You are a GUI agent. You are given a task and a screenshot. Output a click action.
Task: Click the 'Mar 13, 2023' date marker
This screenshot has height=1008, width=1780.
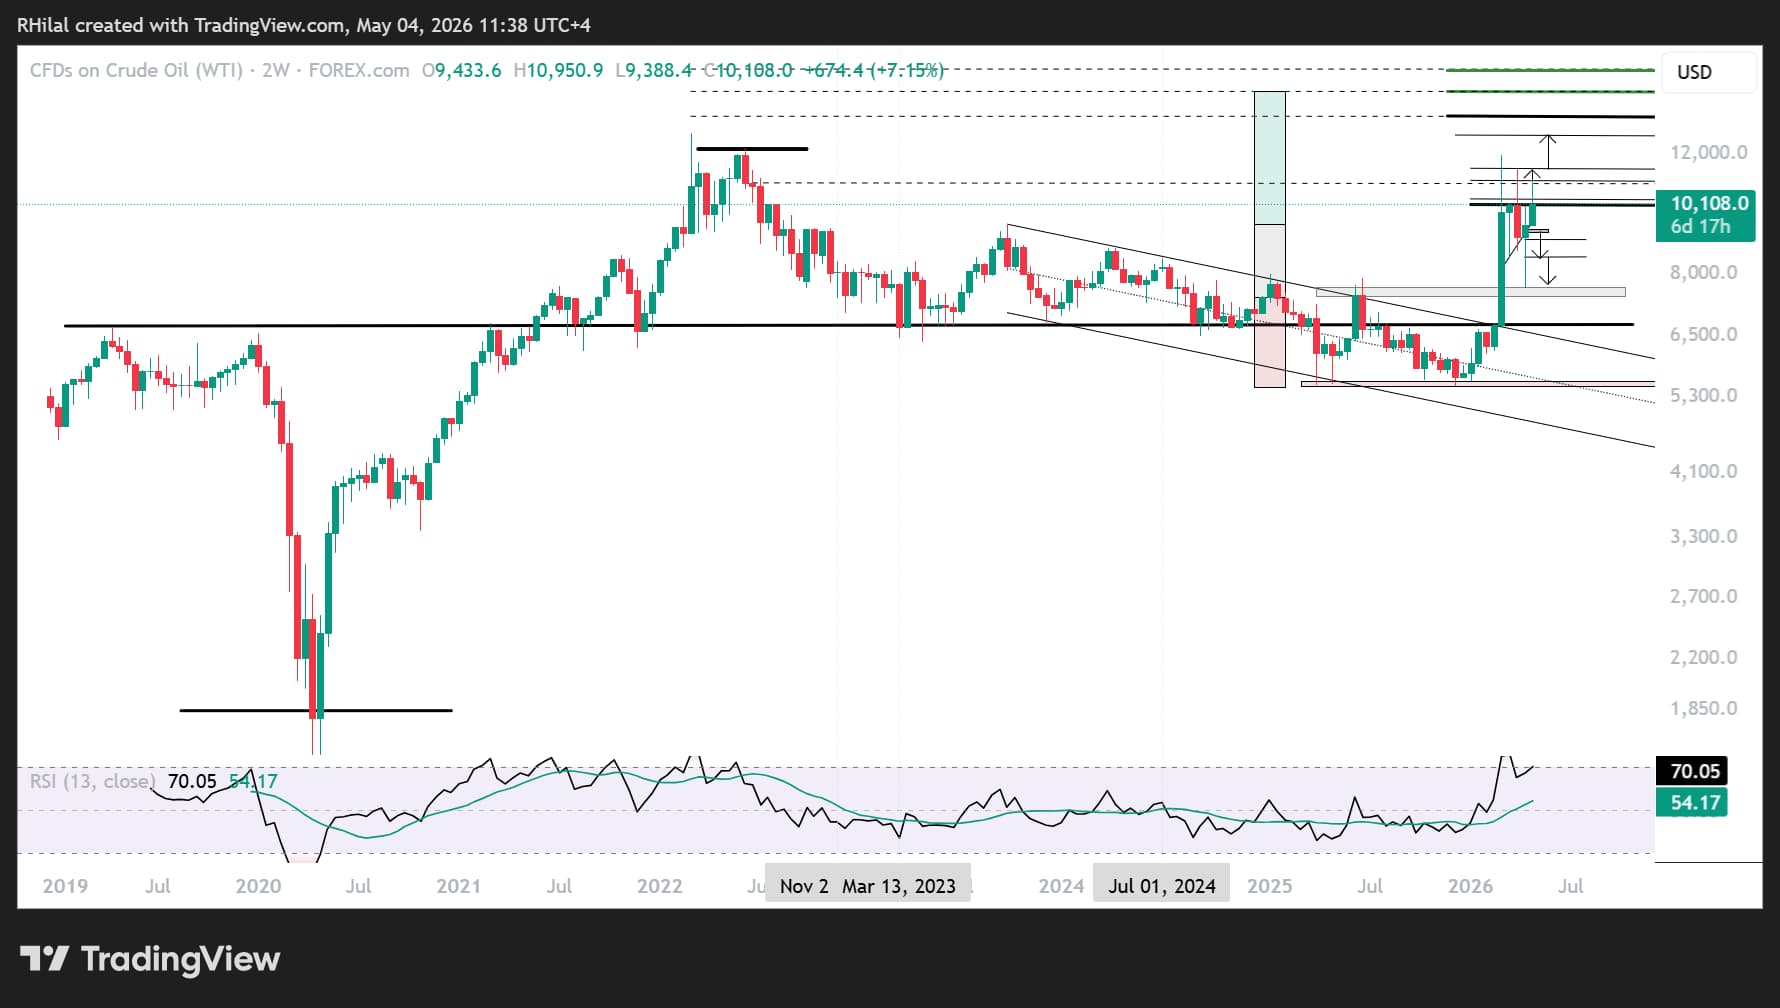click(899, 886)
